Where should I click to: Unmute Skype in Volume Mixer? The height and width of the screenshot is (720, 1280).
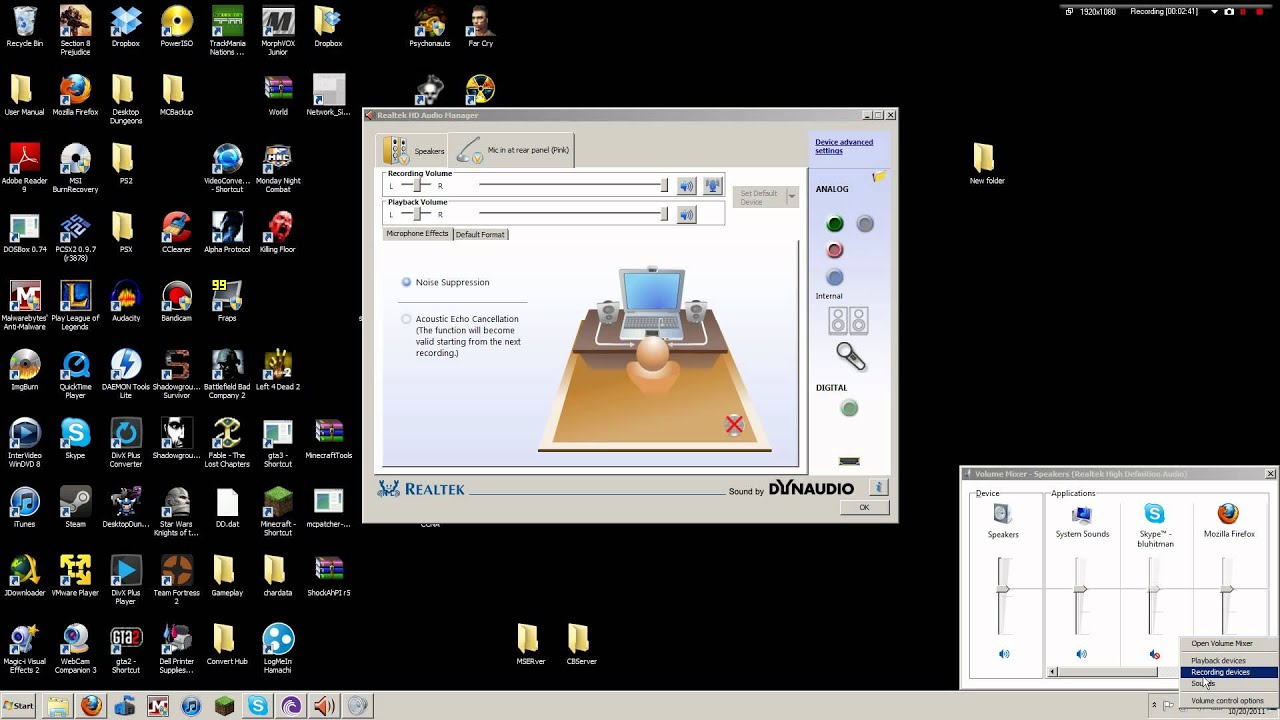point(1155,654)
